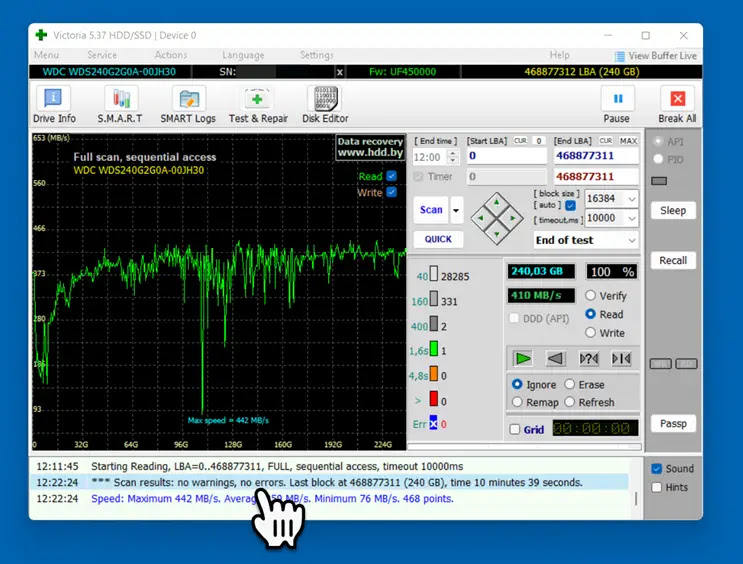Select the Refresh radio option
743x564 pixels.
(570, 402)
